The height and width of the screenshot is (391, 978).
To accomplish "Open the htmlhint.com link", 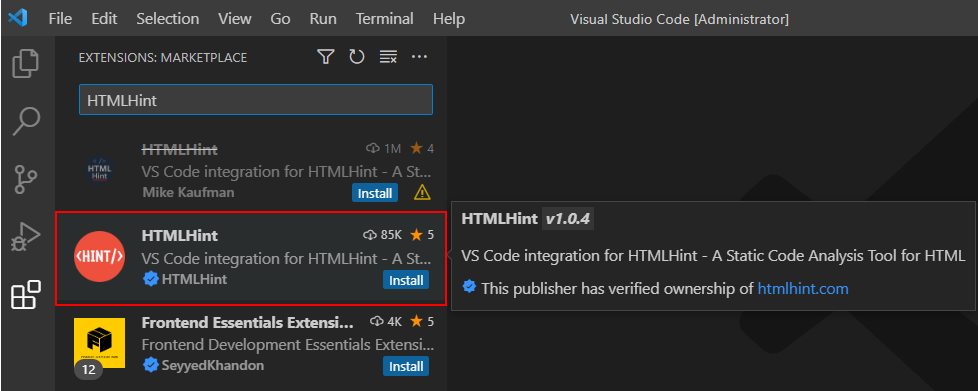I will [803, 288].
